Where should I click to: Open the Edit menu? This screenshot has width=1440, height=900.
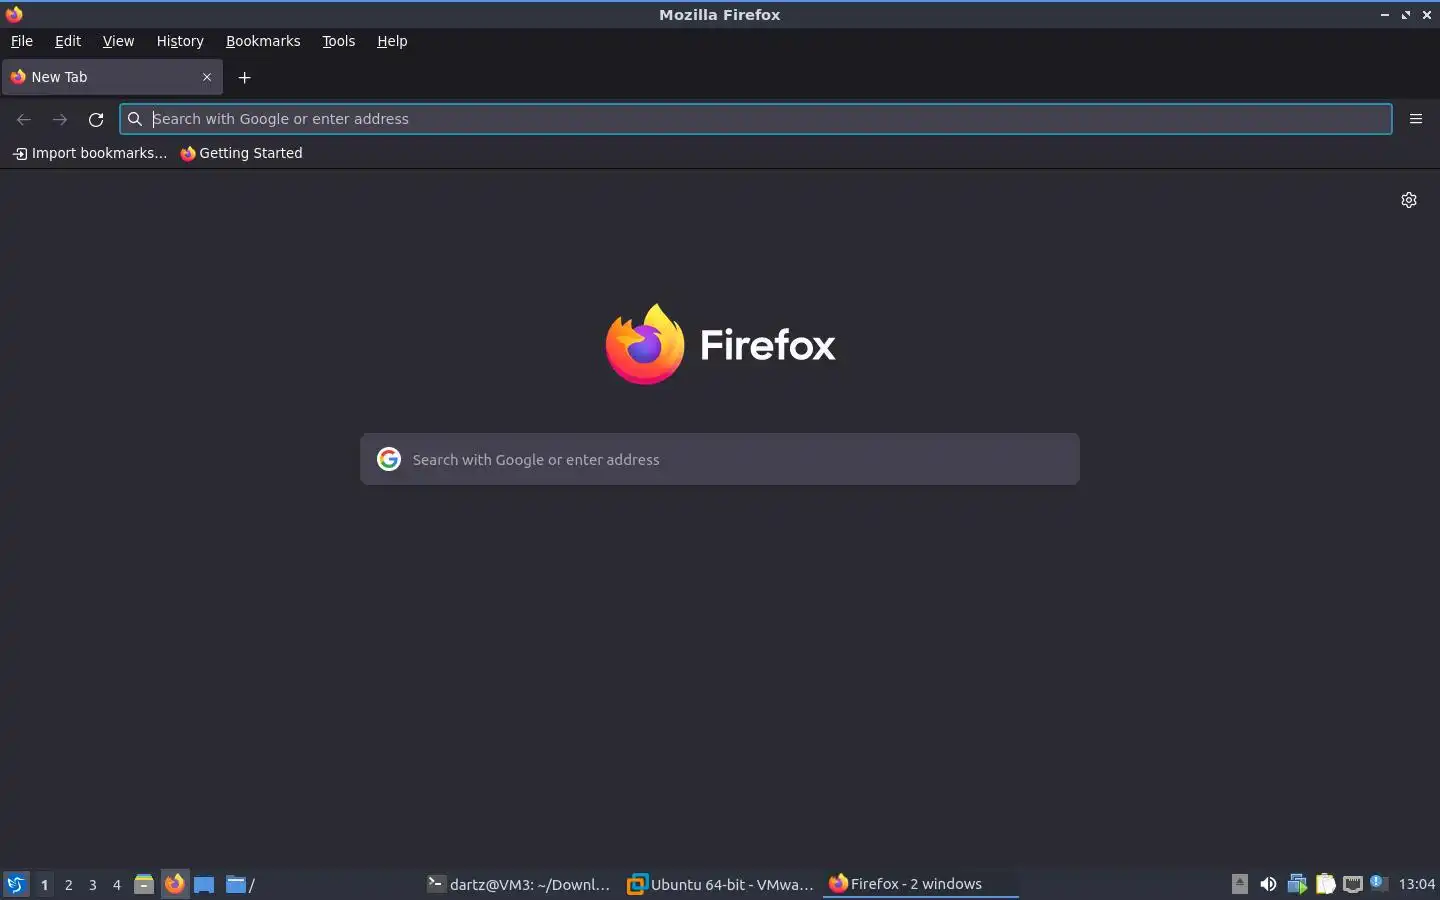pyautogui.click(x=68, y=41)
